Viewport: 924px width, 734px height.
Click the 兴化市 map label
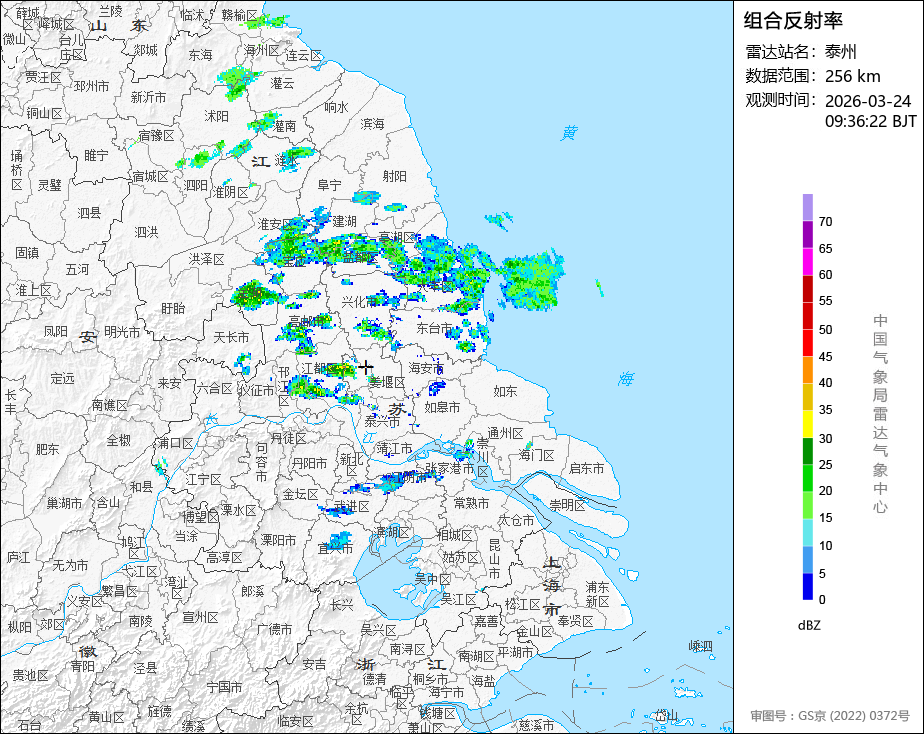point(359,302)
